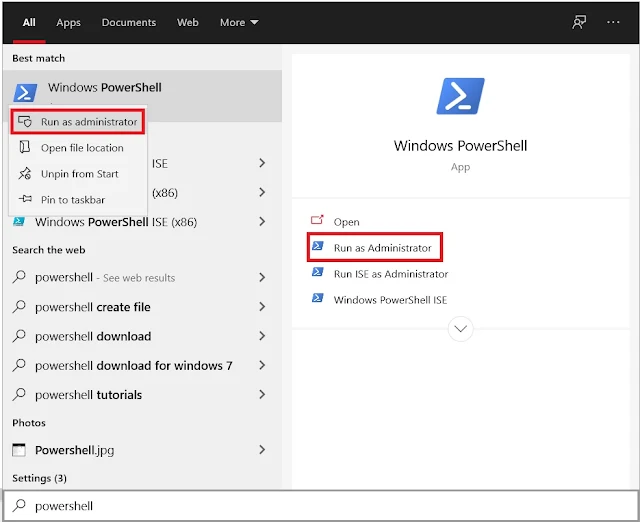The image size is (640, 522).
Task: Open the Documents search tab
Action: pos(129,22)
